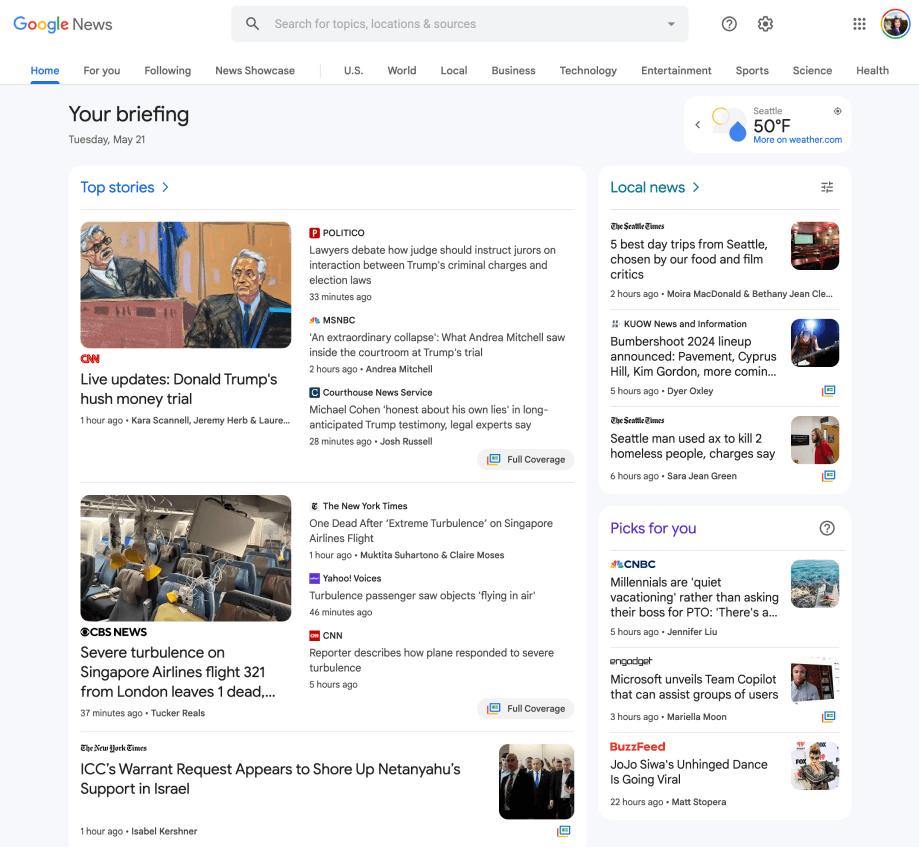Open the 5 best day trips from Seattle article

click(689, 260)
